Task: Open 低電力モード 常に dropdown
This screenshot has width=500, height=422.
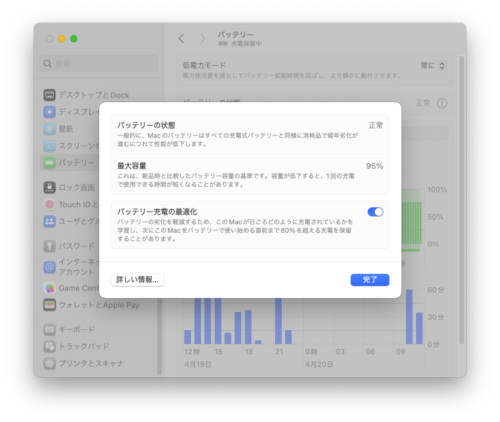Action: click(433, 66)
